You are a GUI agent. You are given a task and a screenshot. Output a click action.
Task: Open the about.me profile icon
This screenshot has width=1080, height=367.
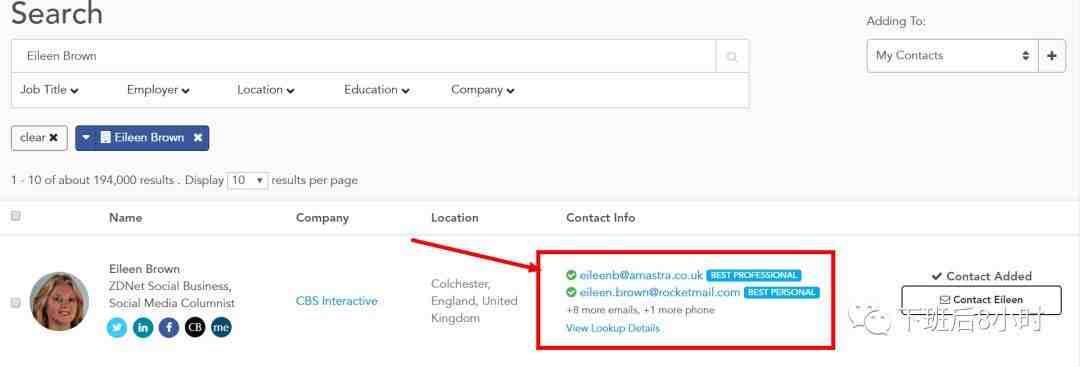coord(221,328)
